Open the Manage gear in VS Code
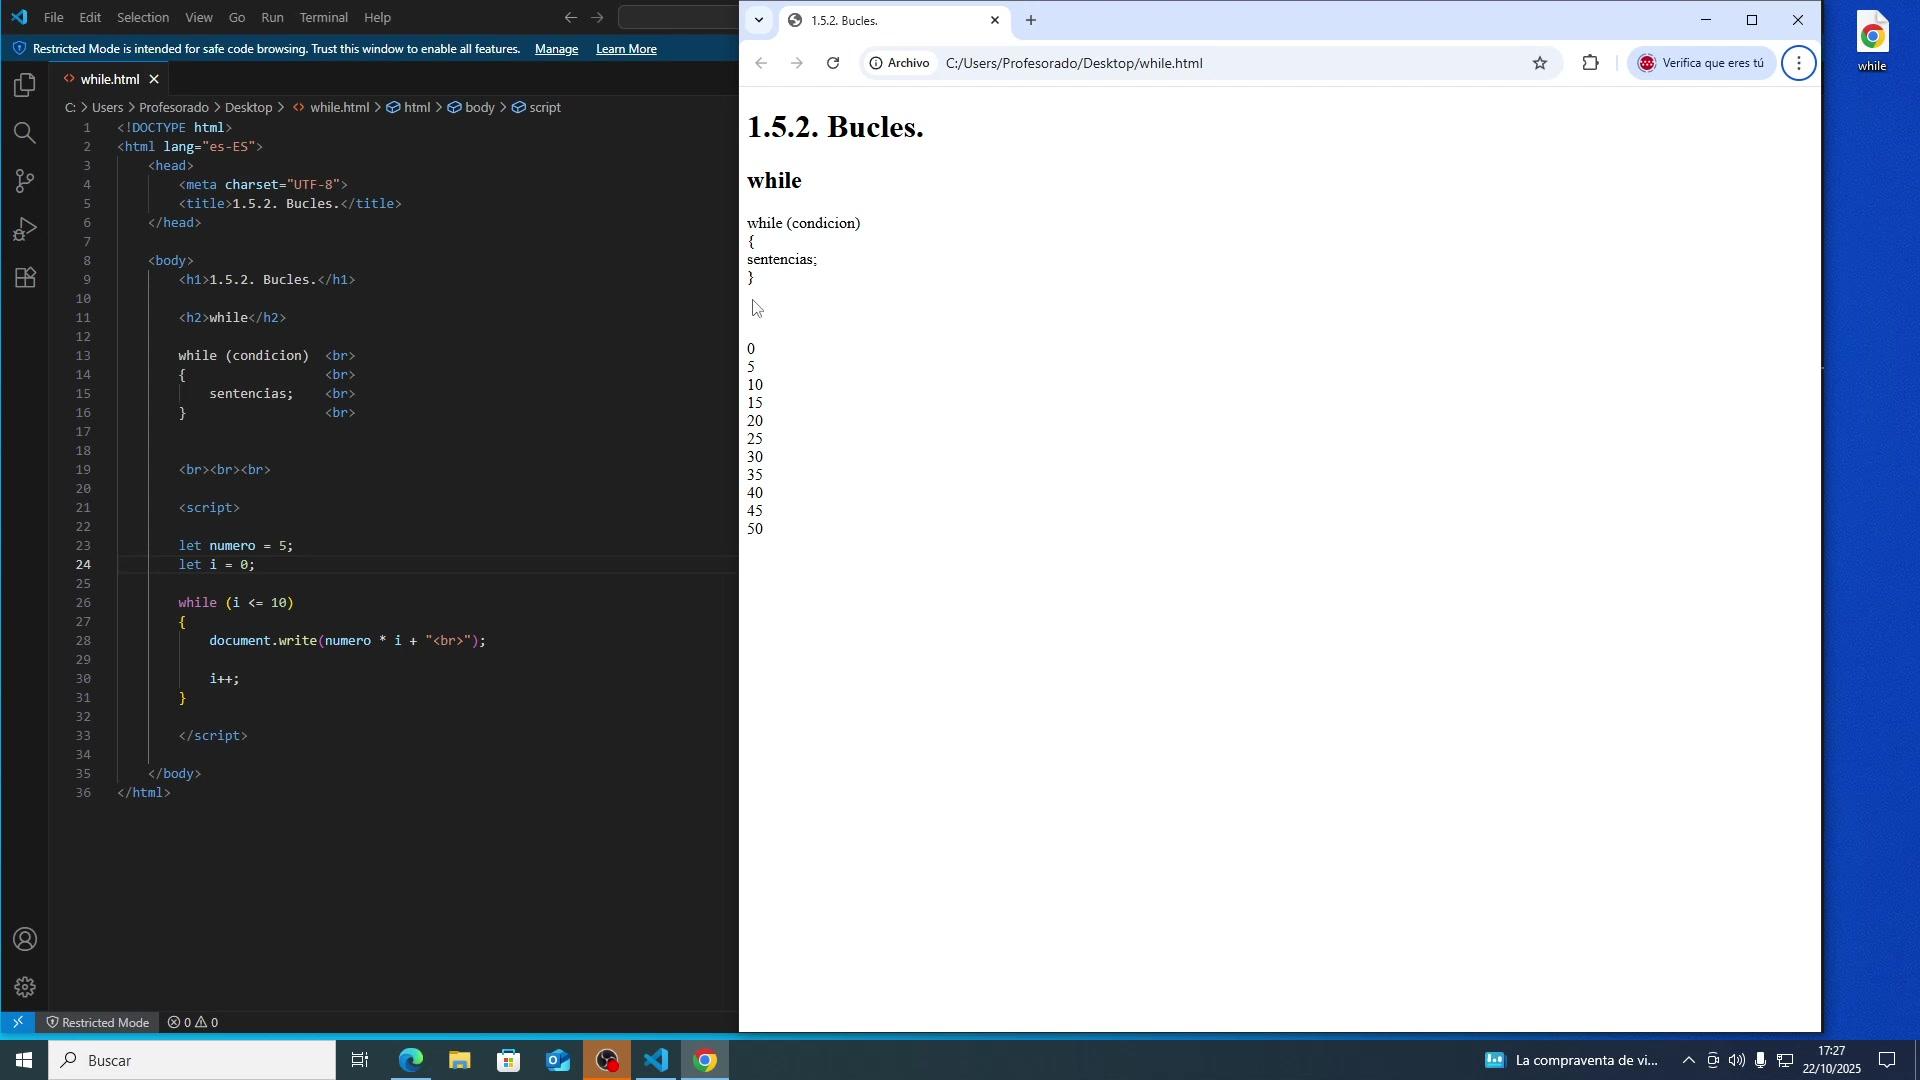This screenshot has height=1080, width=1920. click(25, 988)
